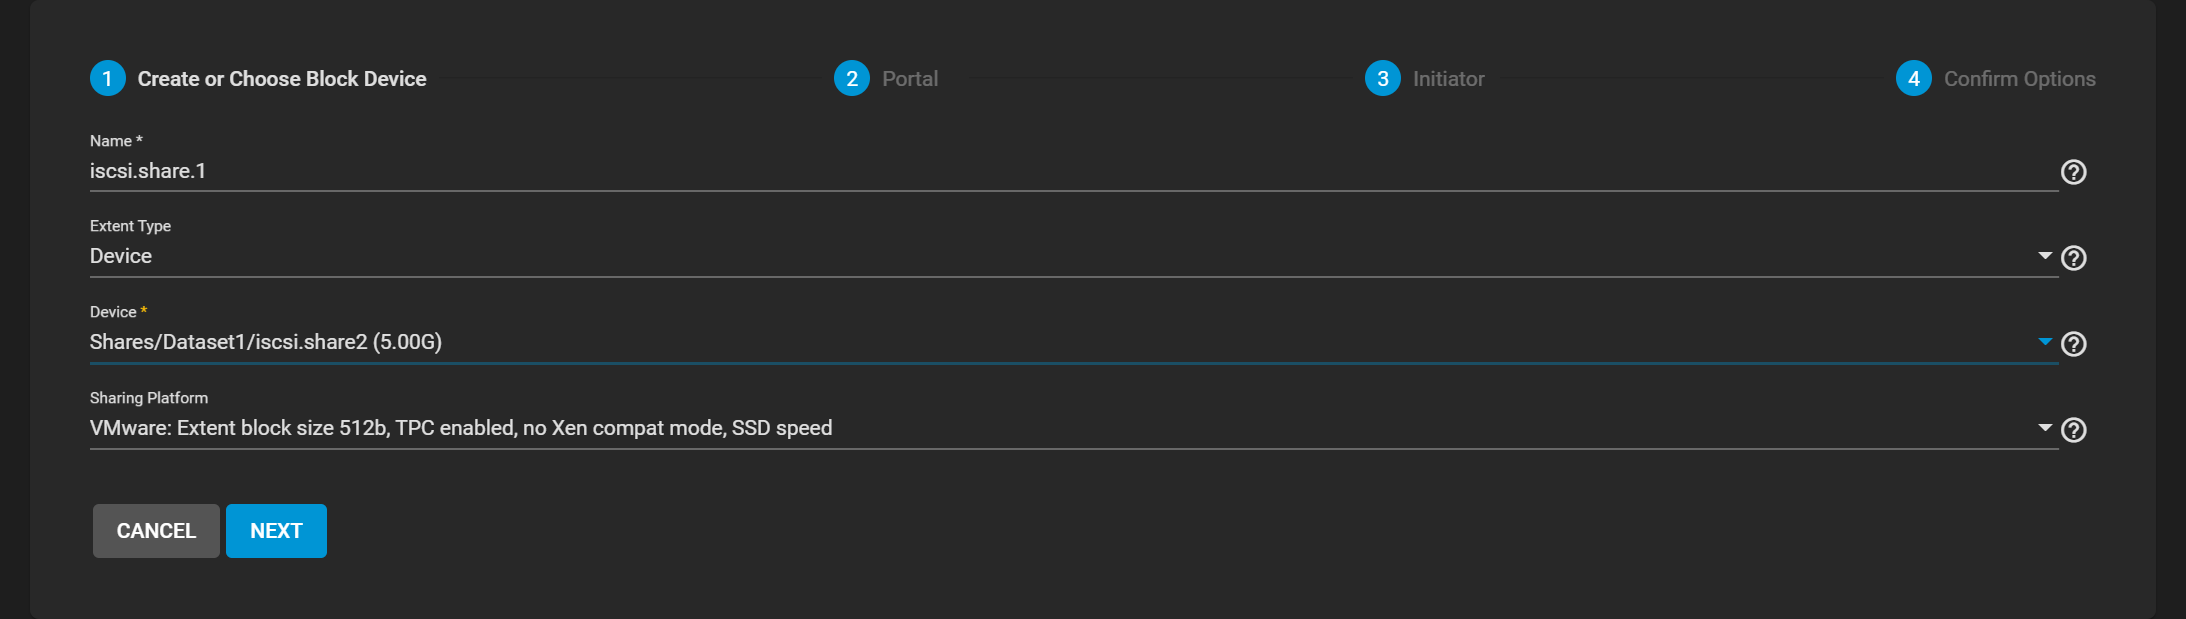Select Create or Choose Block Device label
Viewport: 2186px width, 619px height.
point(282,79)
